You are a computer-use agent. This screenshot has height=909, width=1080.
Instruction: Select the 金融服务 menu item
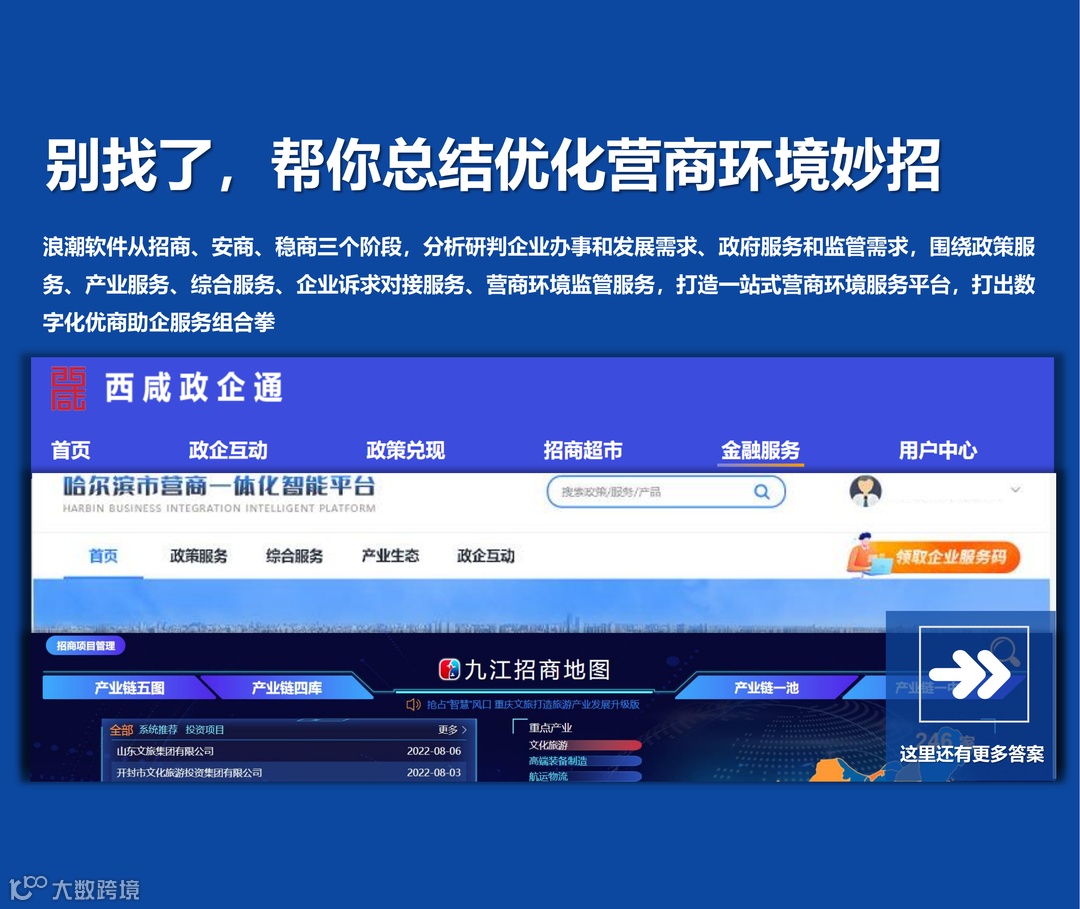[x=760, y=450]
